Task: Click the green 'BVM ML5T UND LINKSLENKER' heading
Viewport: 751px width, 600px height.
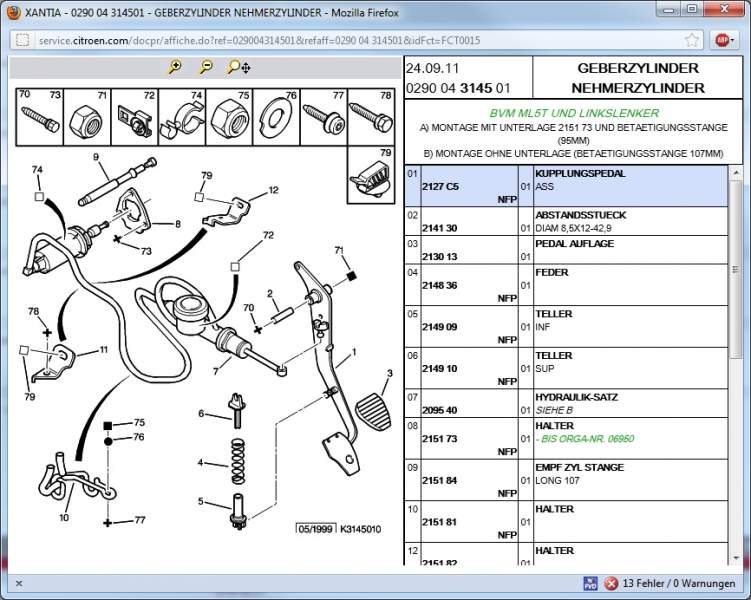Action: tap(574, 113)
